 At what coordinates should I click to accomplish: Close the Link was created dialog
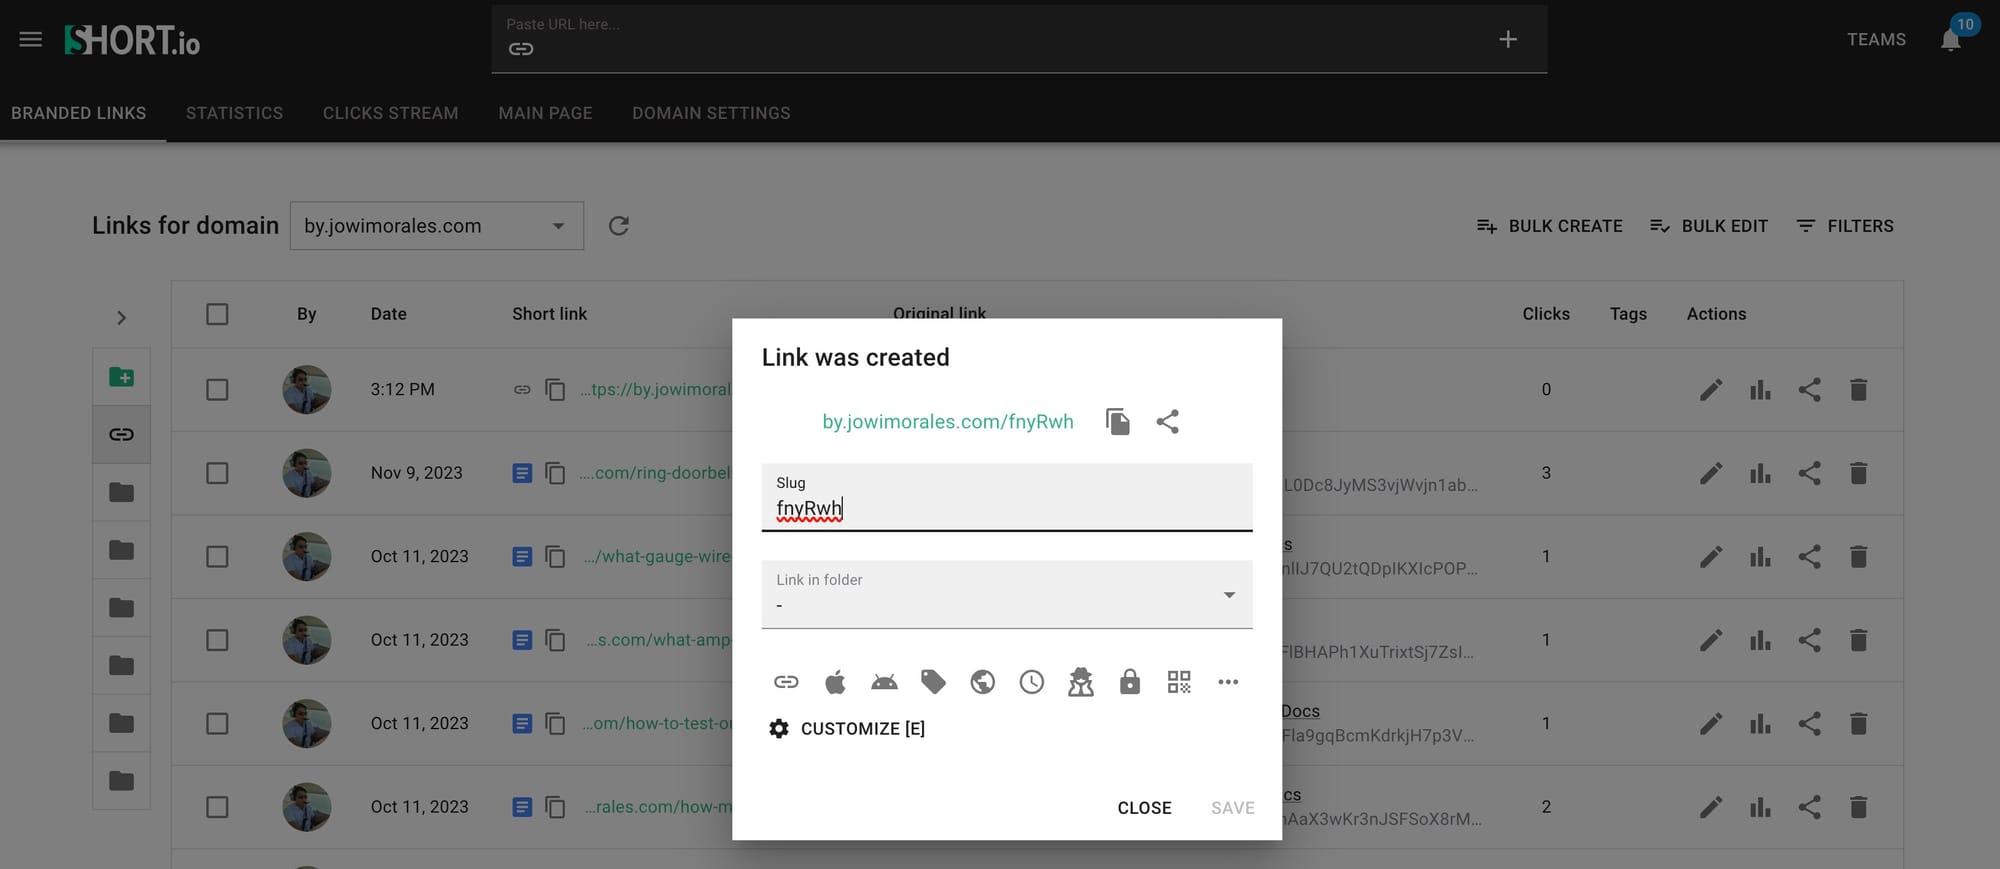(1144, 808)
